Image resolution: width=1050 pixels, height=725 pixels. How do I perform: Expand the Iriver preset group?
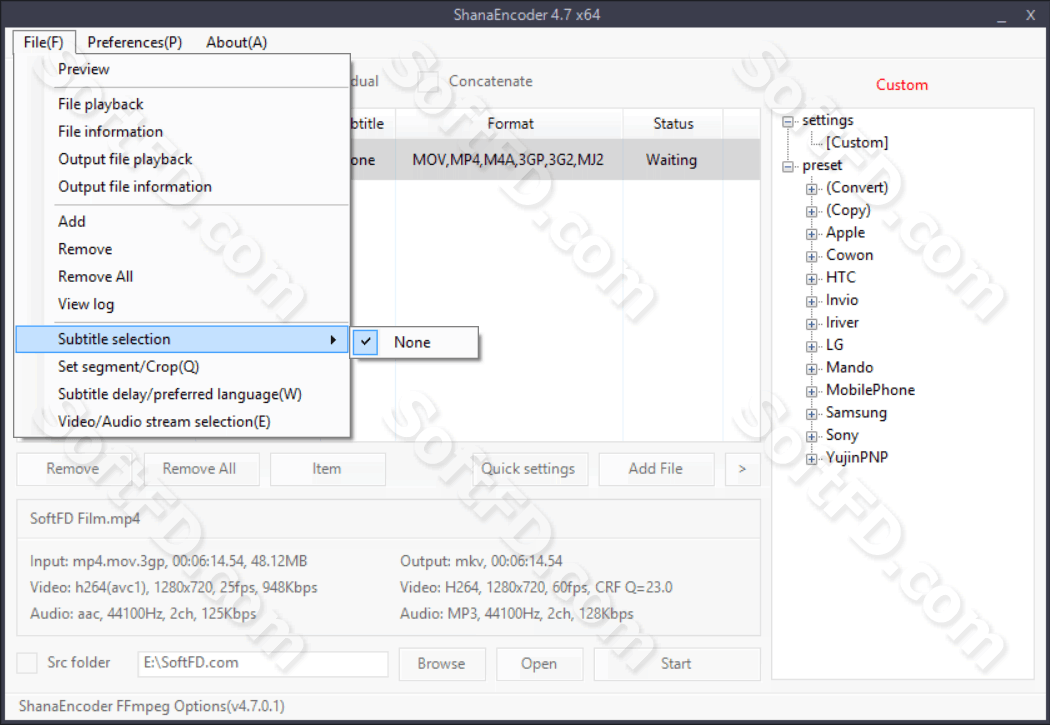pos(812,324)
